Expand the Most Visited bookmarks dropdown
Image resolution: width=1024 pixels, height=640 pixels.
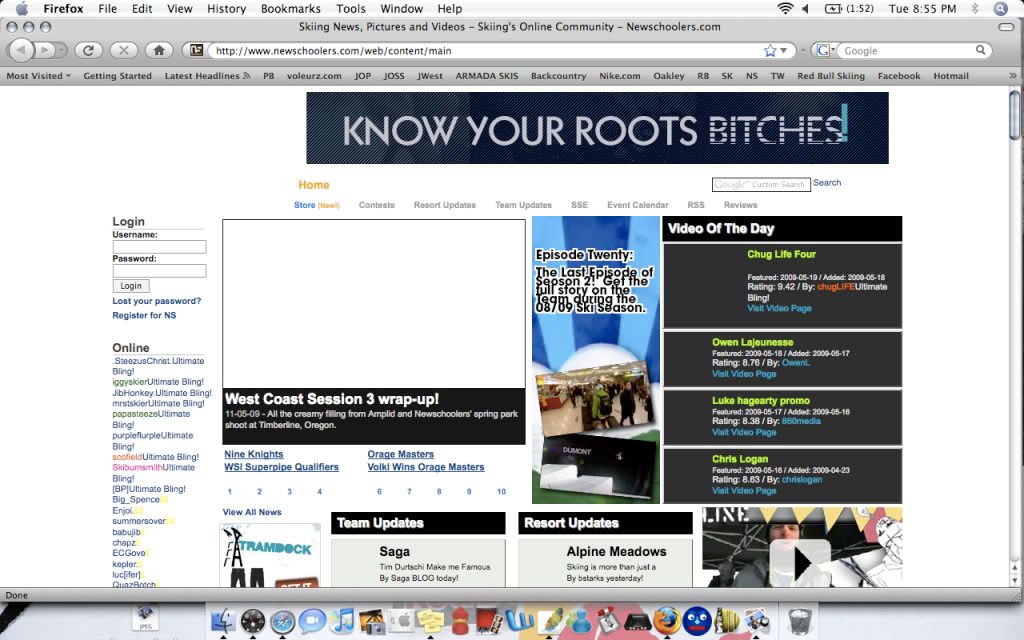(x=38, y=76)
